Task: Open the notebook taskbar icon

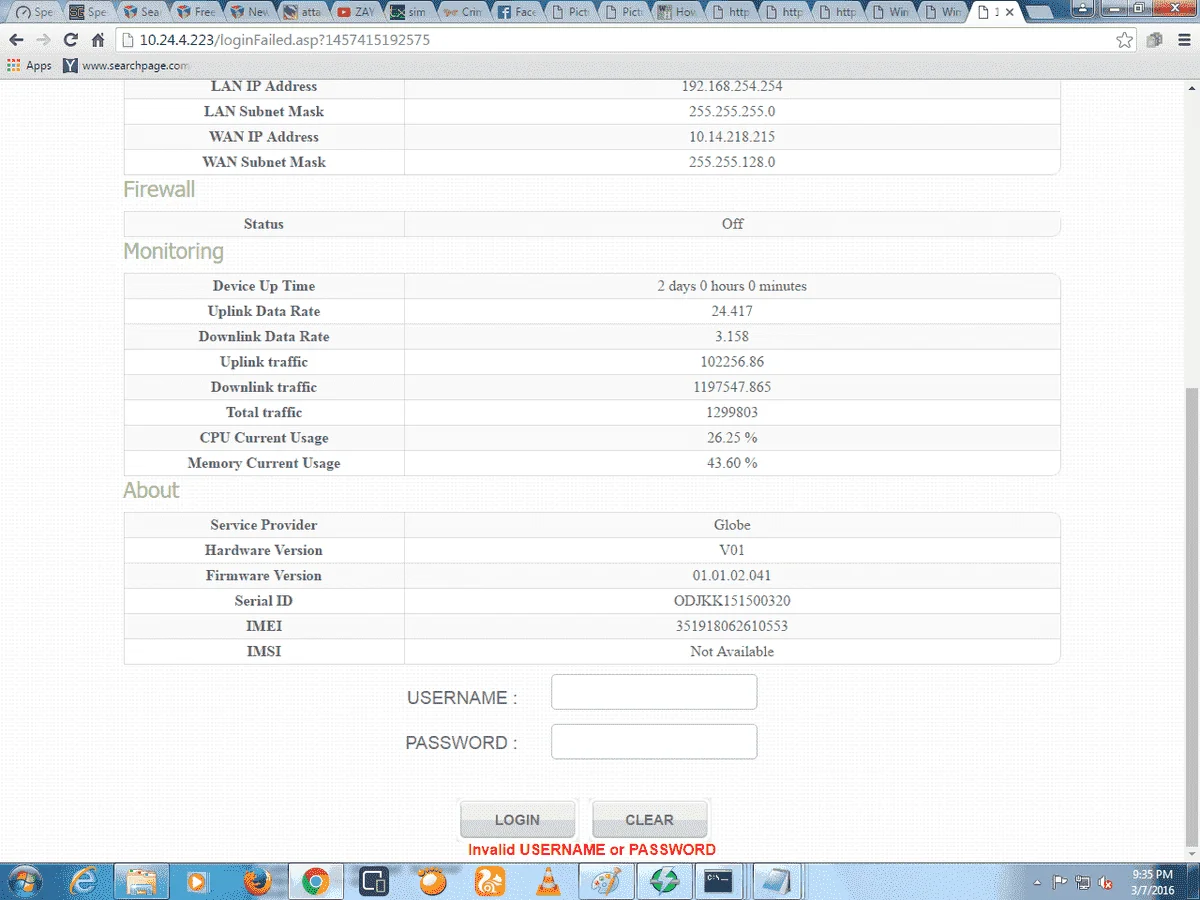Action: 776,881
